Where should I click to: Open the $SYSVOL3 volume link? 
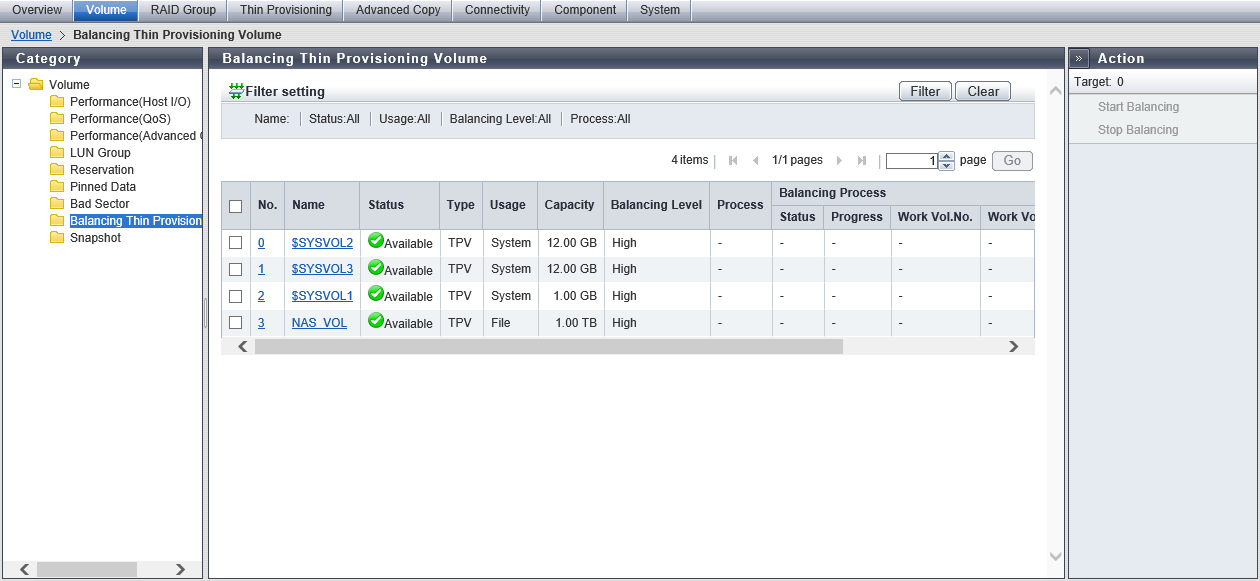[x=322, y=269]
